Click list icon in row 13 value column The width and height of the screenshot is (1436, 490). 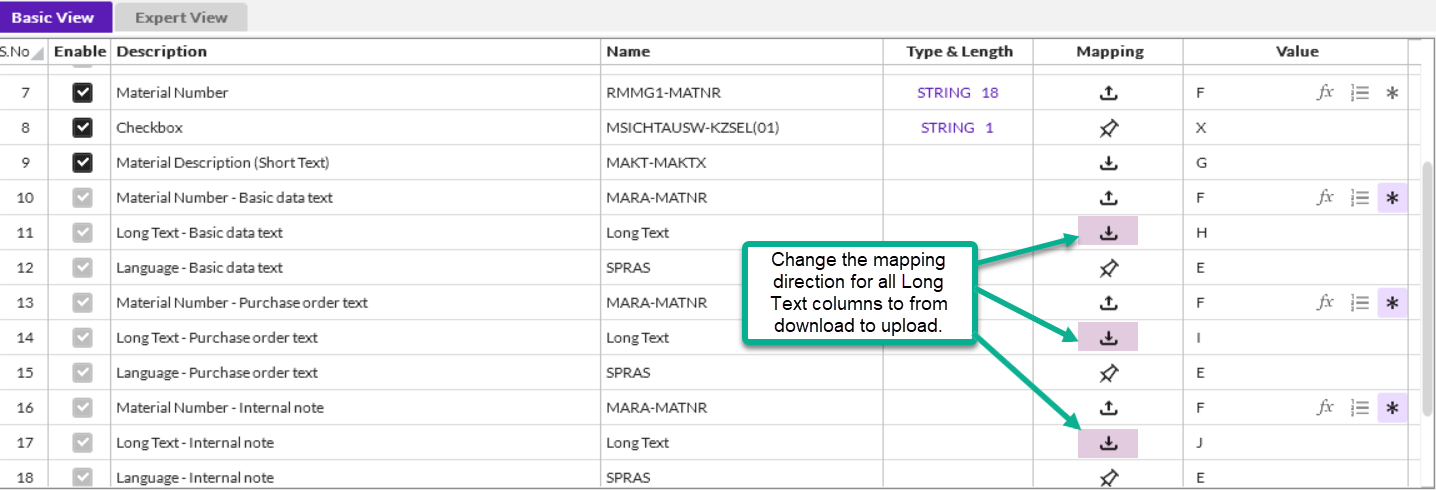point(1359,302)
